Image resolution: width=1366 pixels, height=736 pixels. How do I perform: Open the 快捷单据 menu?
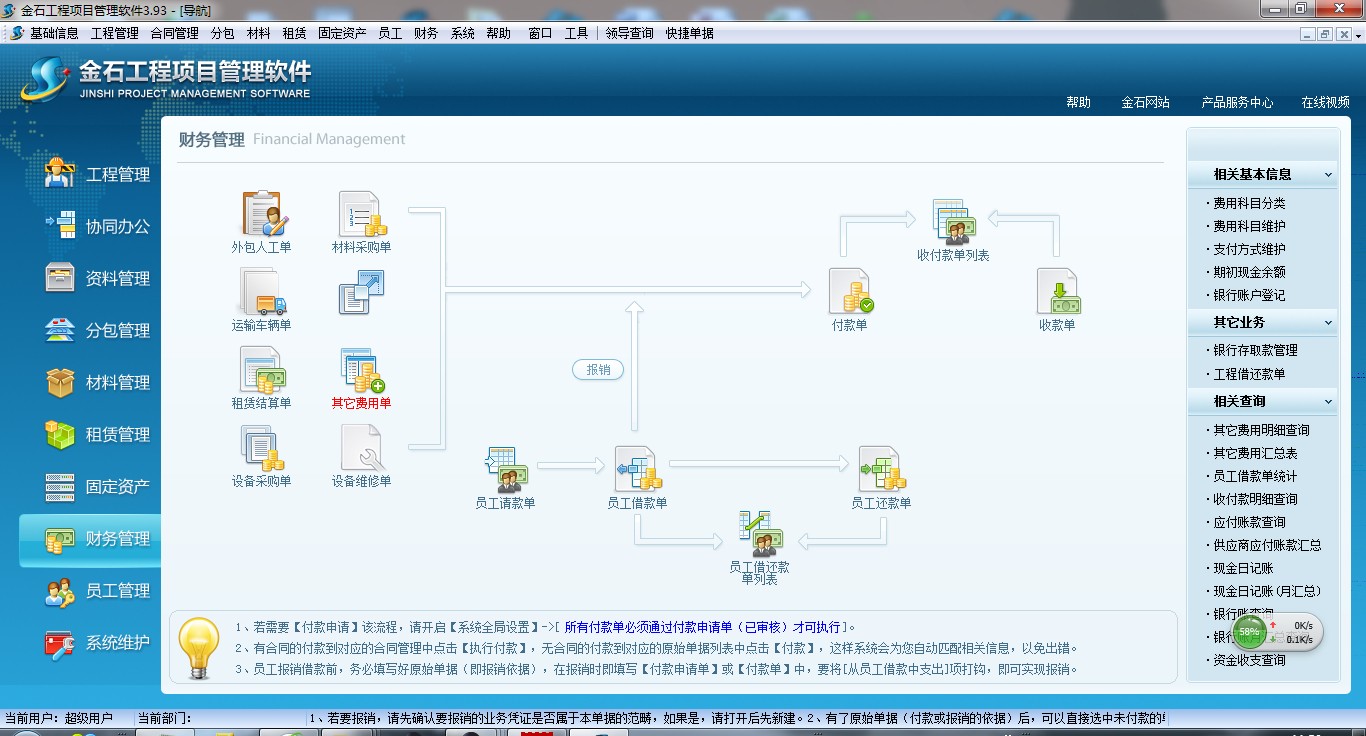pos(690,33)
